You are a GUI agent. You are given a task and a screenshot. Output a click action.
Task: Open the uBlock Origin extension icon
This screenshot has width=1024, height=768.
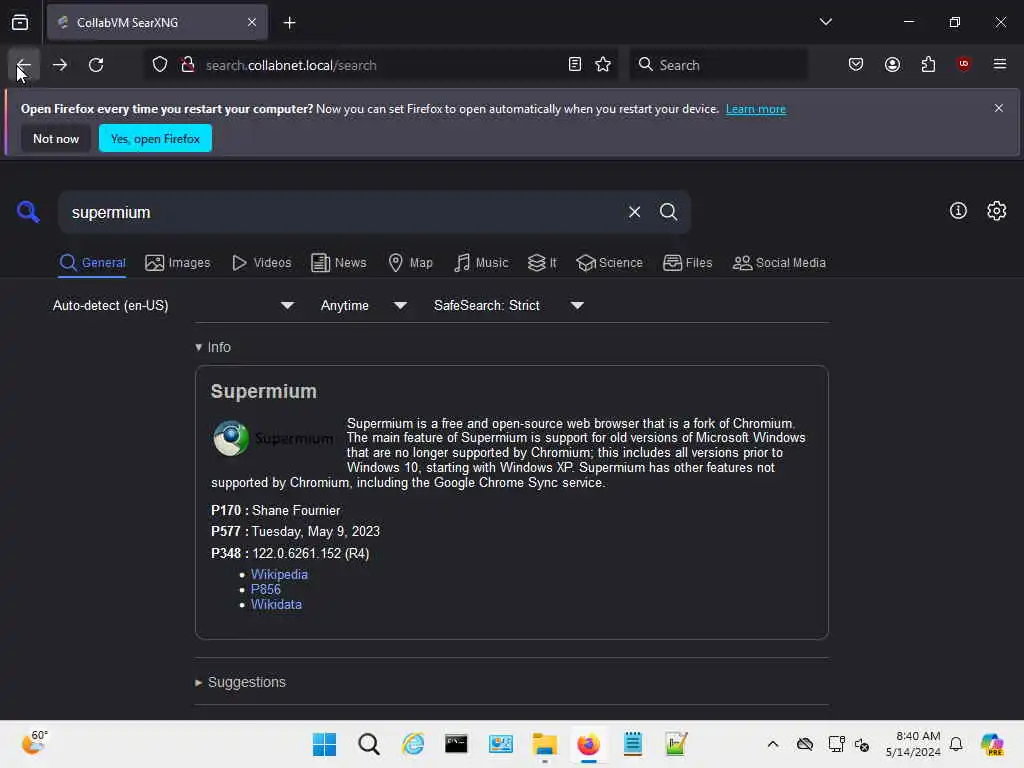[x=963, y=64]
